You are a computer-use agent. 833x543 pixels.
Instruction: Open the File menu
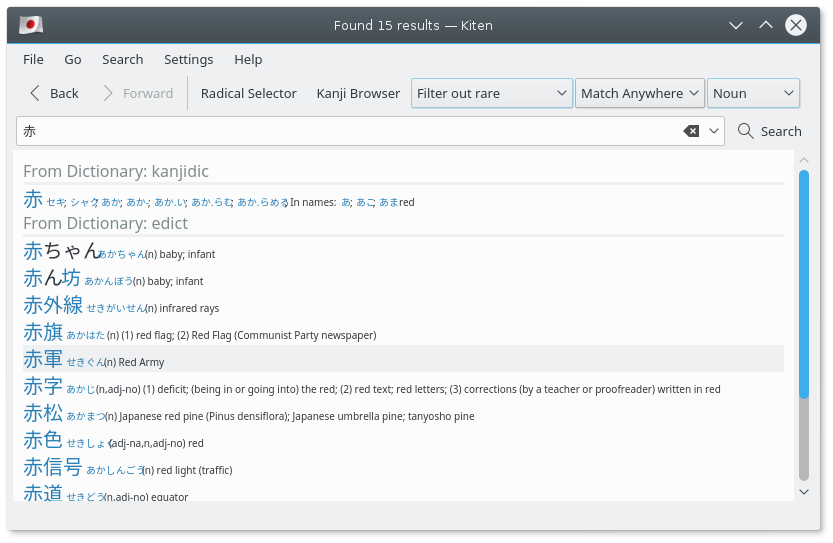click(x=33, y=59)
